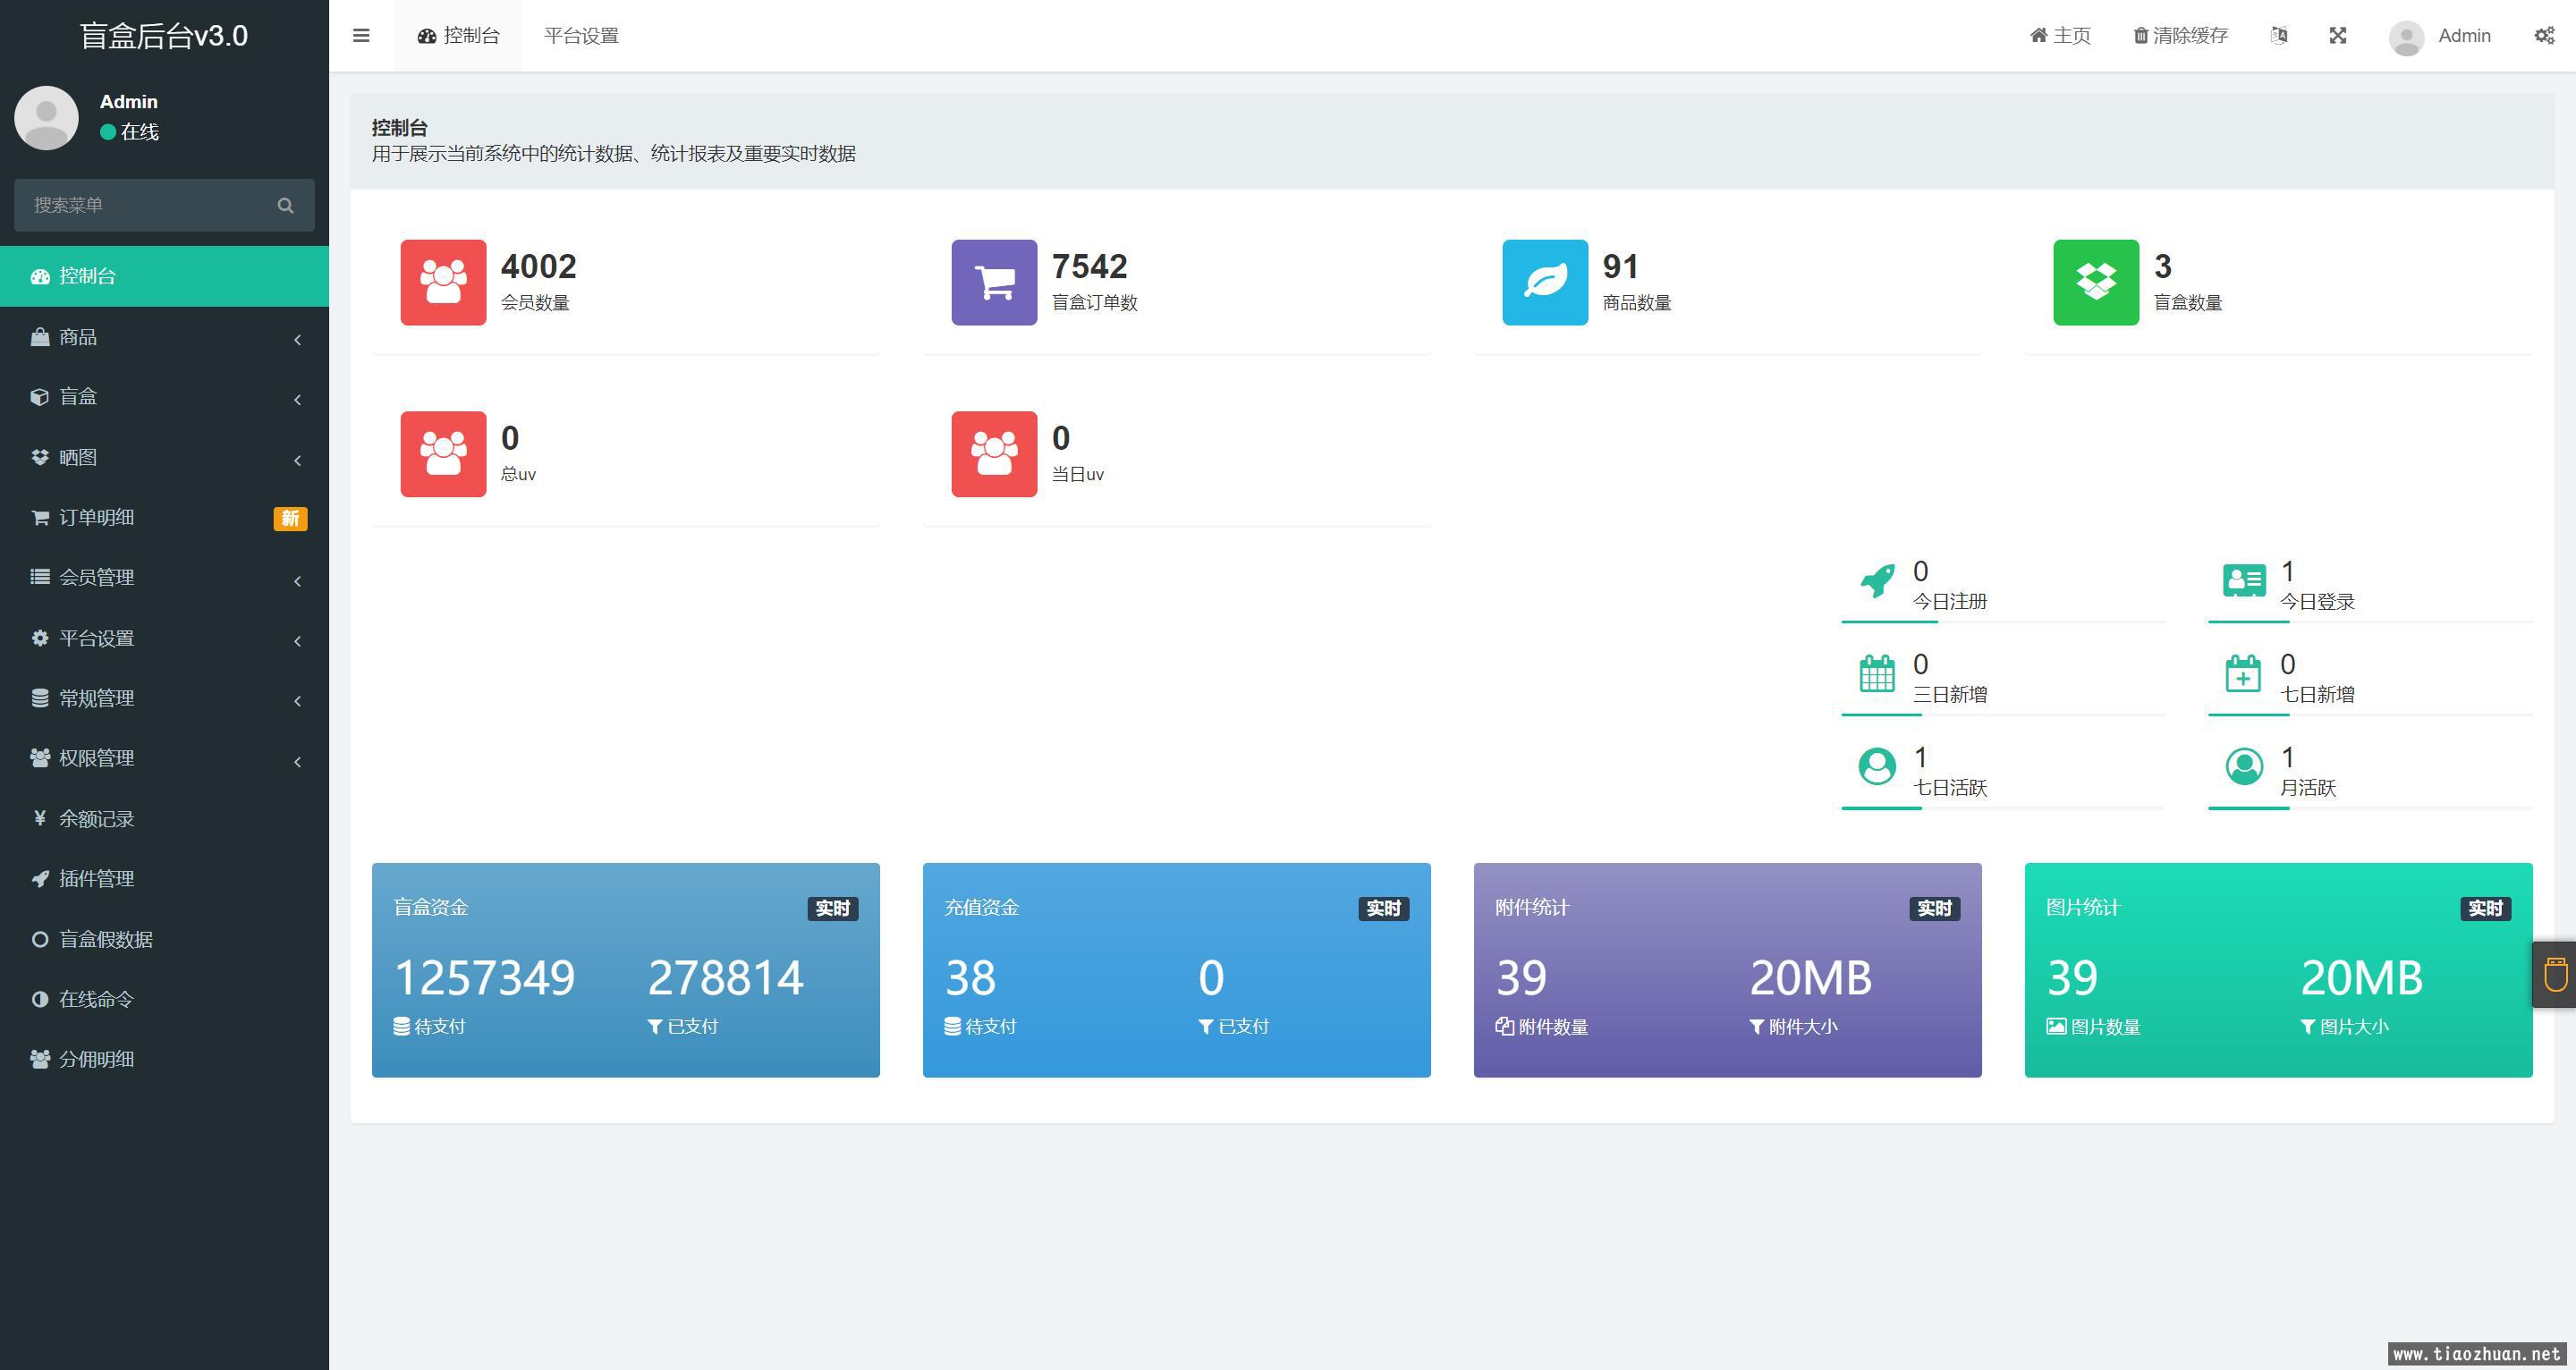The height and width of the screenshot is (1370, 2576).
Task: Click the ID card icon beside 今日登录
Action: point(2244,580)
